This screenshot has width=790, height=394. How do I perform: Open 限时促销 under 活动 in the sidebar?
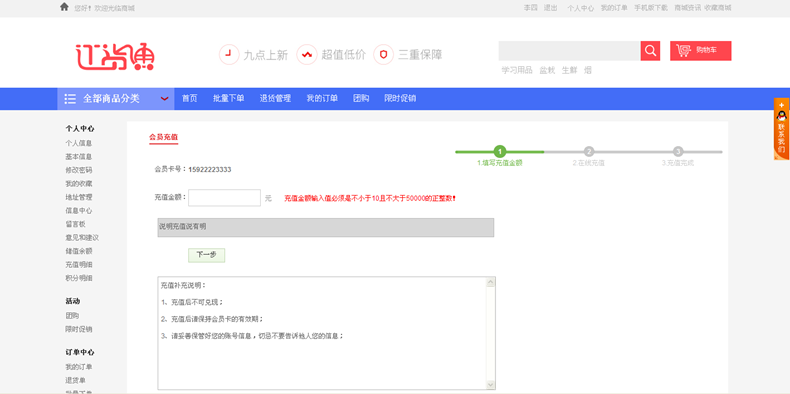pyautogui.click(x=79, y=330)
